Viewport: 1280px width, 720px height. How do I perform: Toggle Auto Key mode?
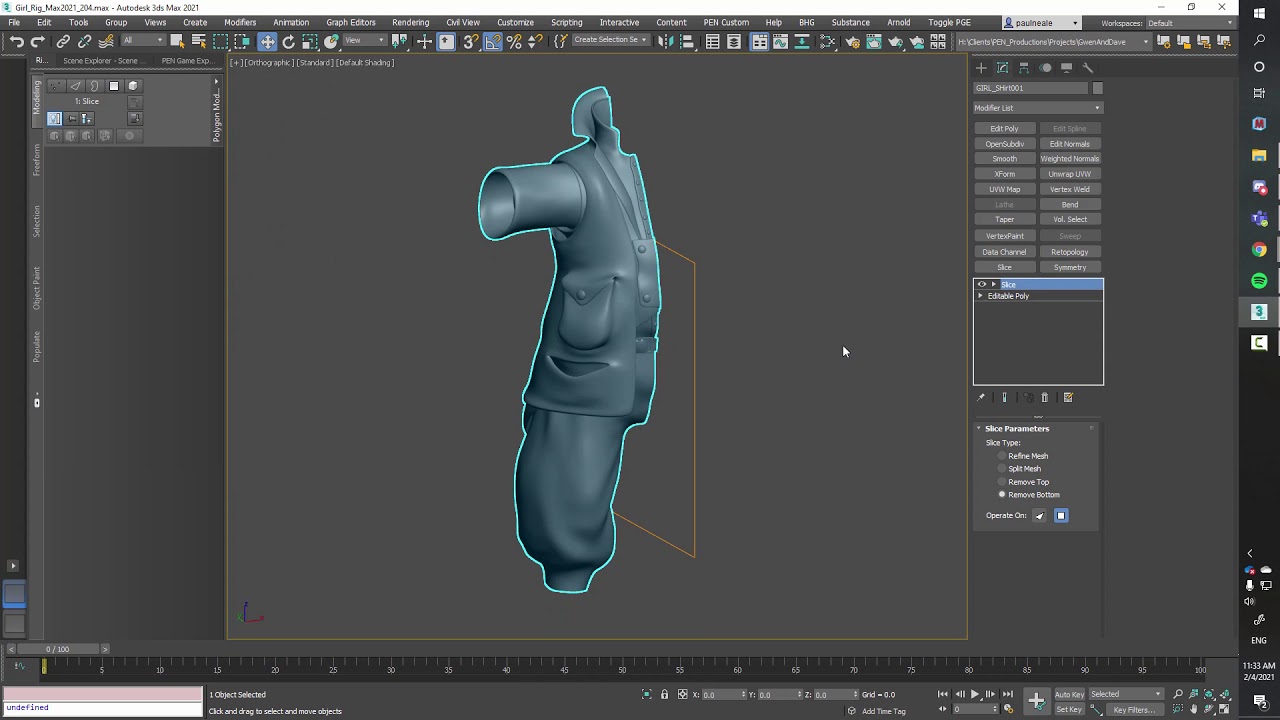click(x=1069, y=694)
